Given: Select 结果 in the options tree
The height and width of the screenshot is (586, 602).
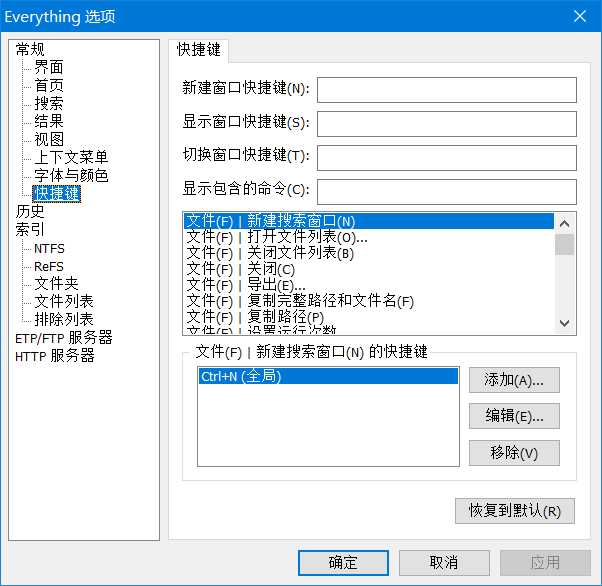Looking at the screenshot, I should (x=49, y=121).
